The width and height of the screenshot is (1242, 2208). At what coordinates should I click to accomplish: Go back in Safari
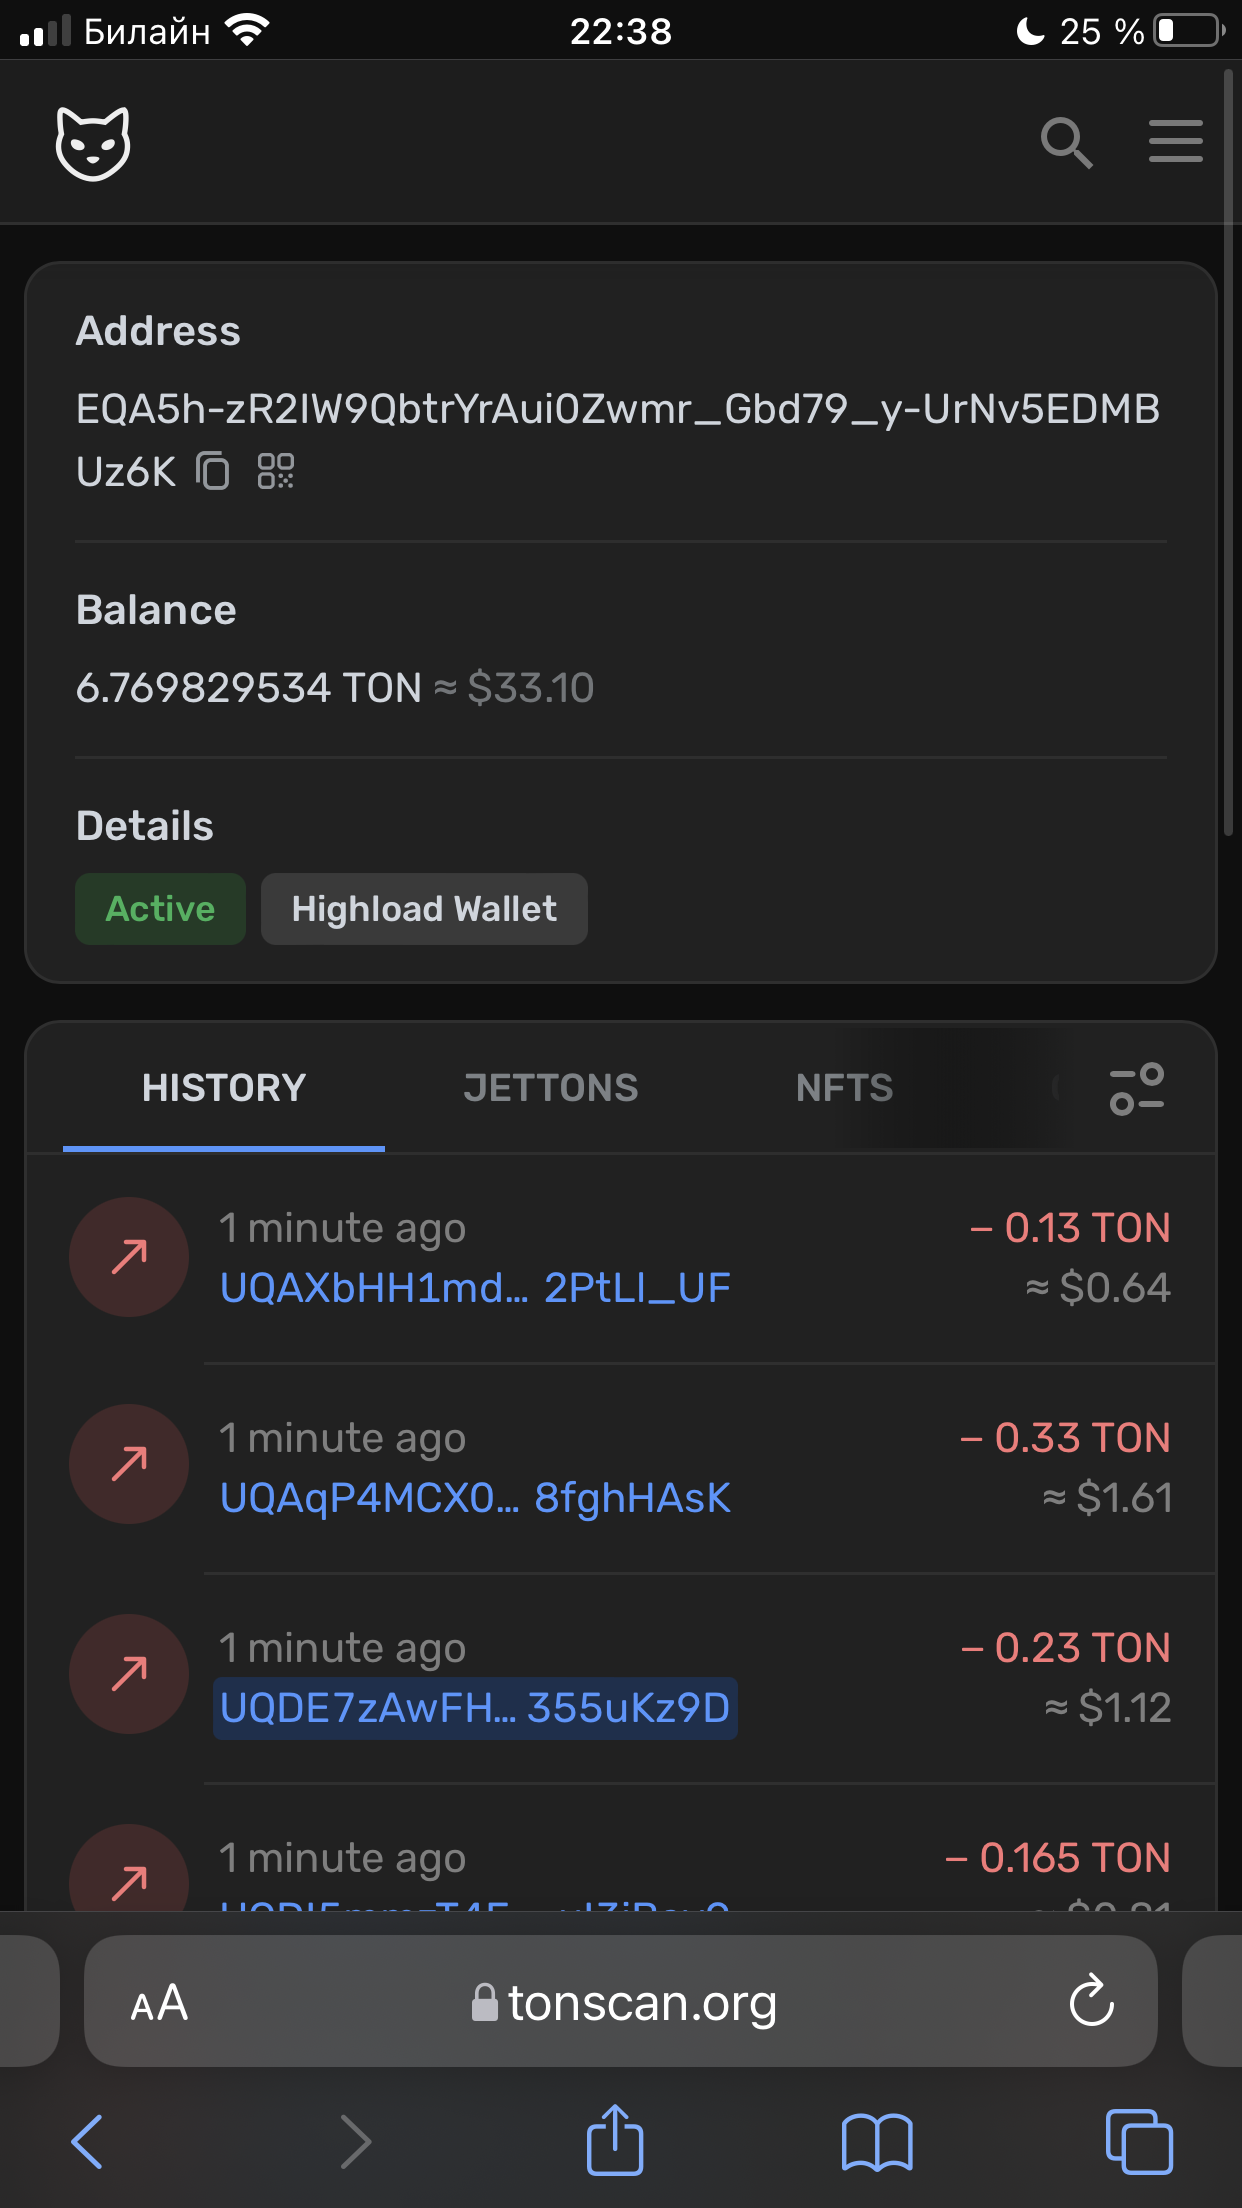tap(88, 2142)
